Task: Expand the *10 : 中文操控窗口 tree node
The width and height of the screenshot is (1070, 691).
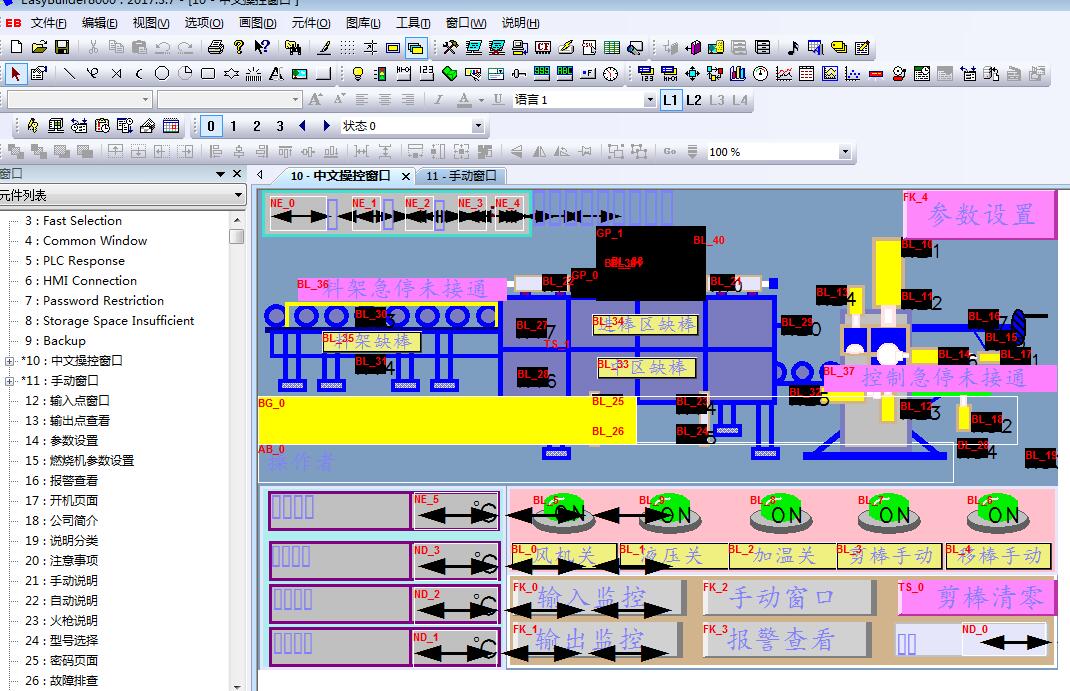Action: (10, 361)
